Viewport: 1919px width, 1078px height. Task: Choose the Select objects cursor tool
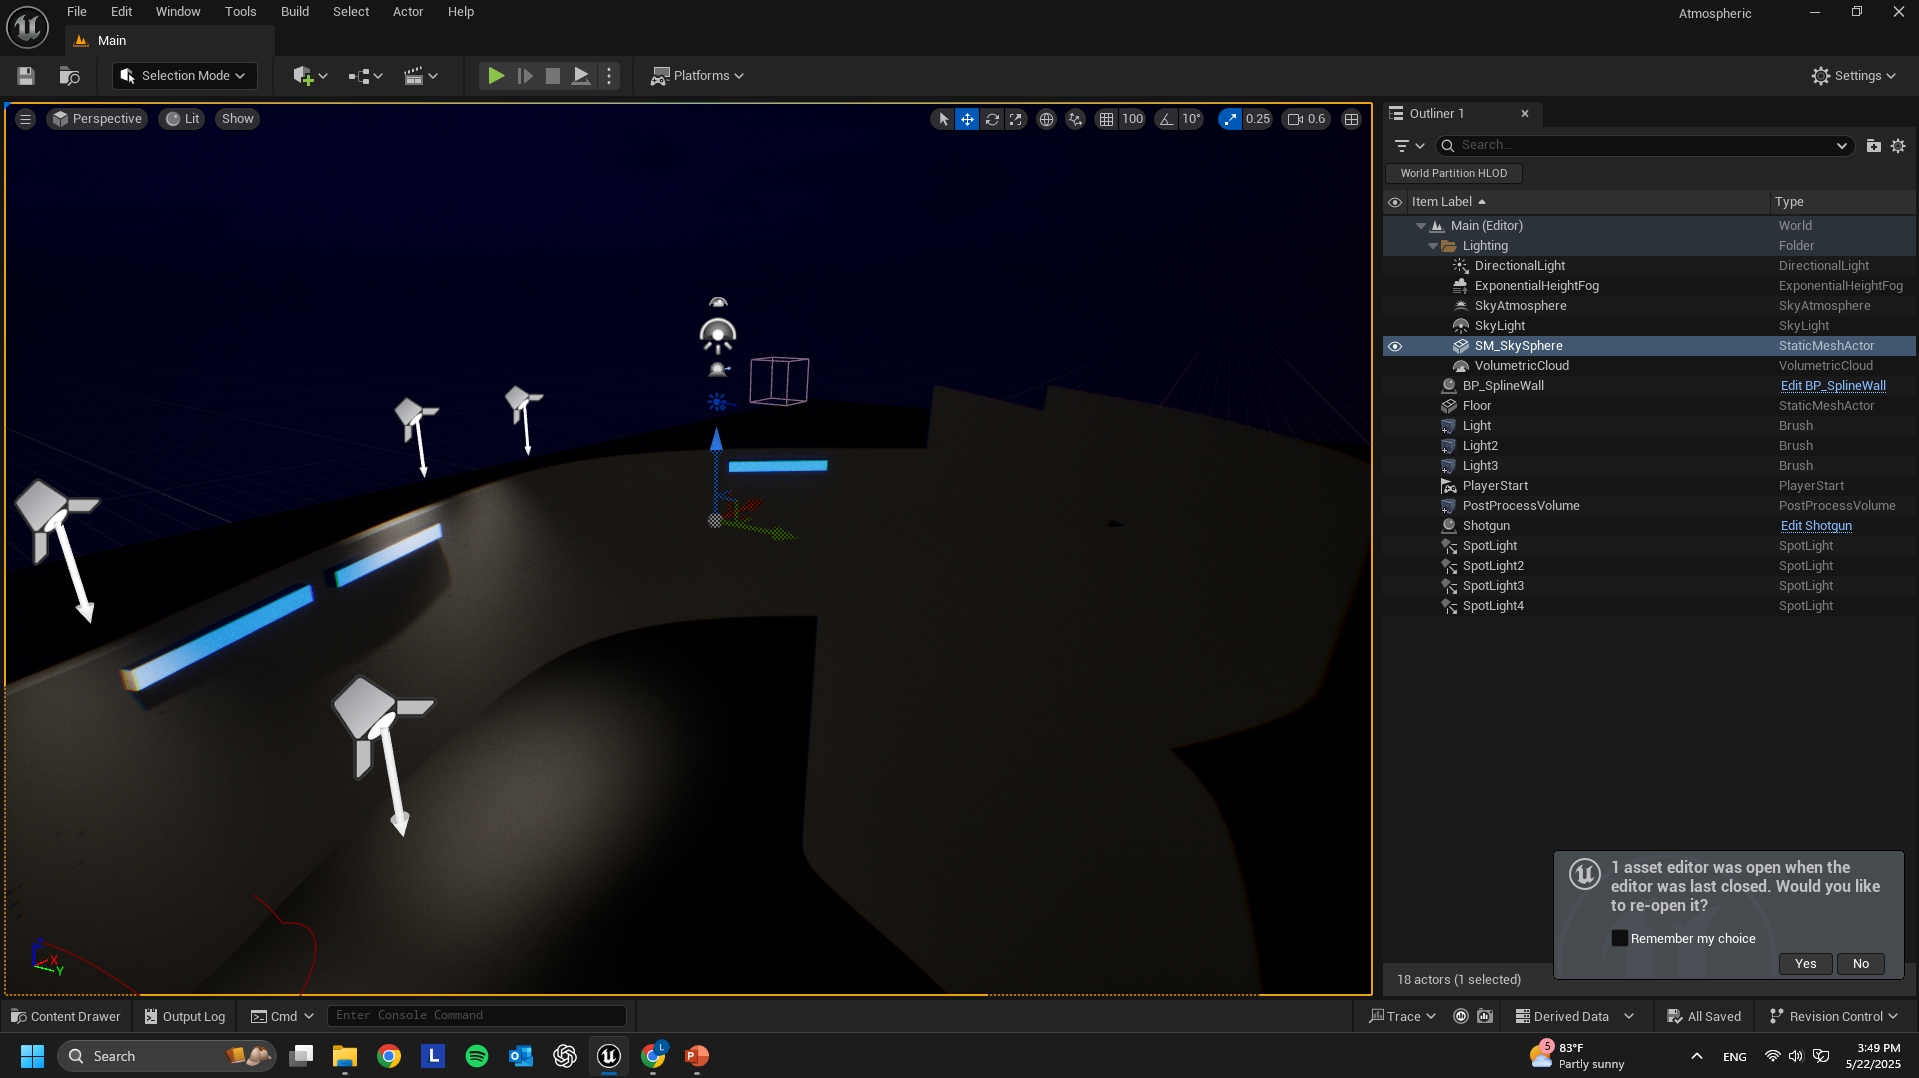click(943, 119)
